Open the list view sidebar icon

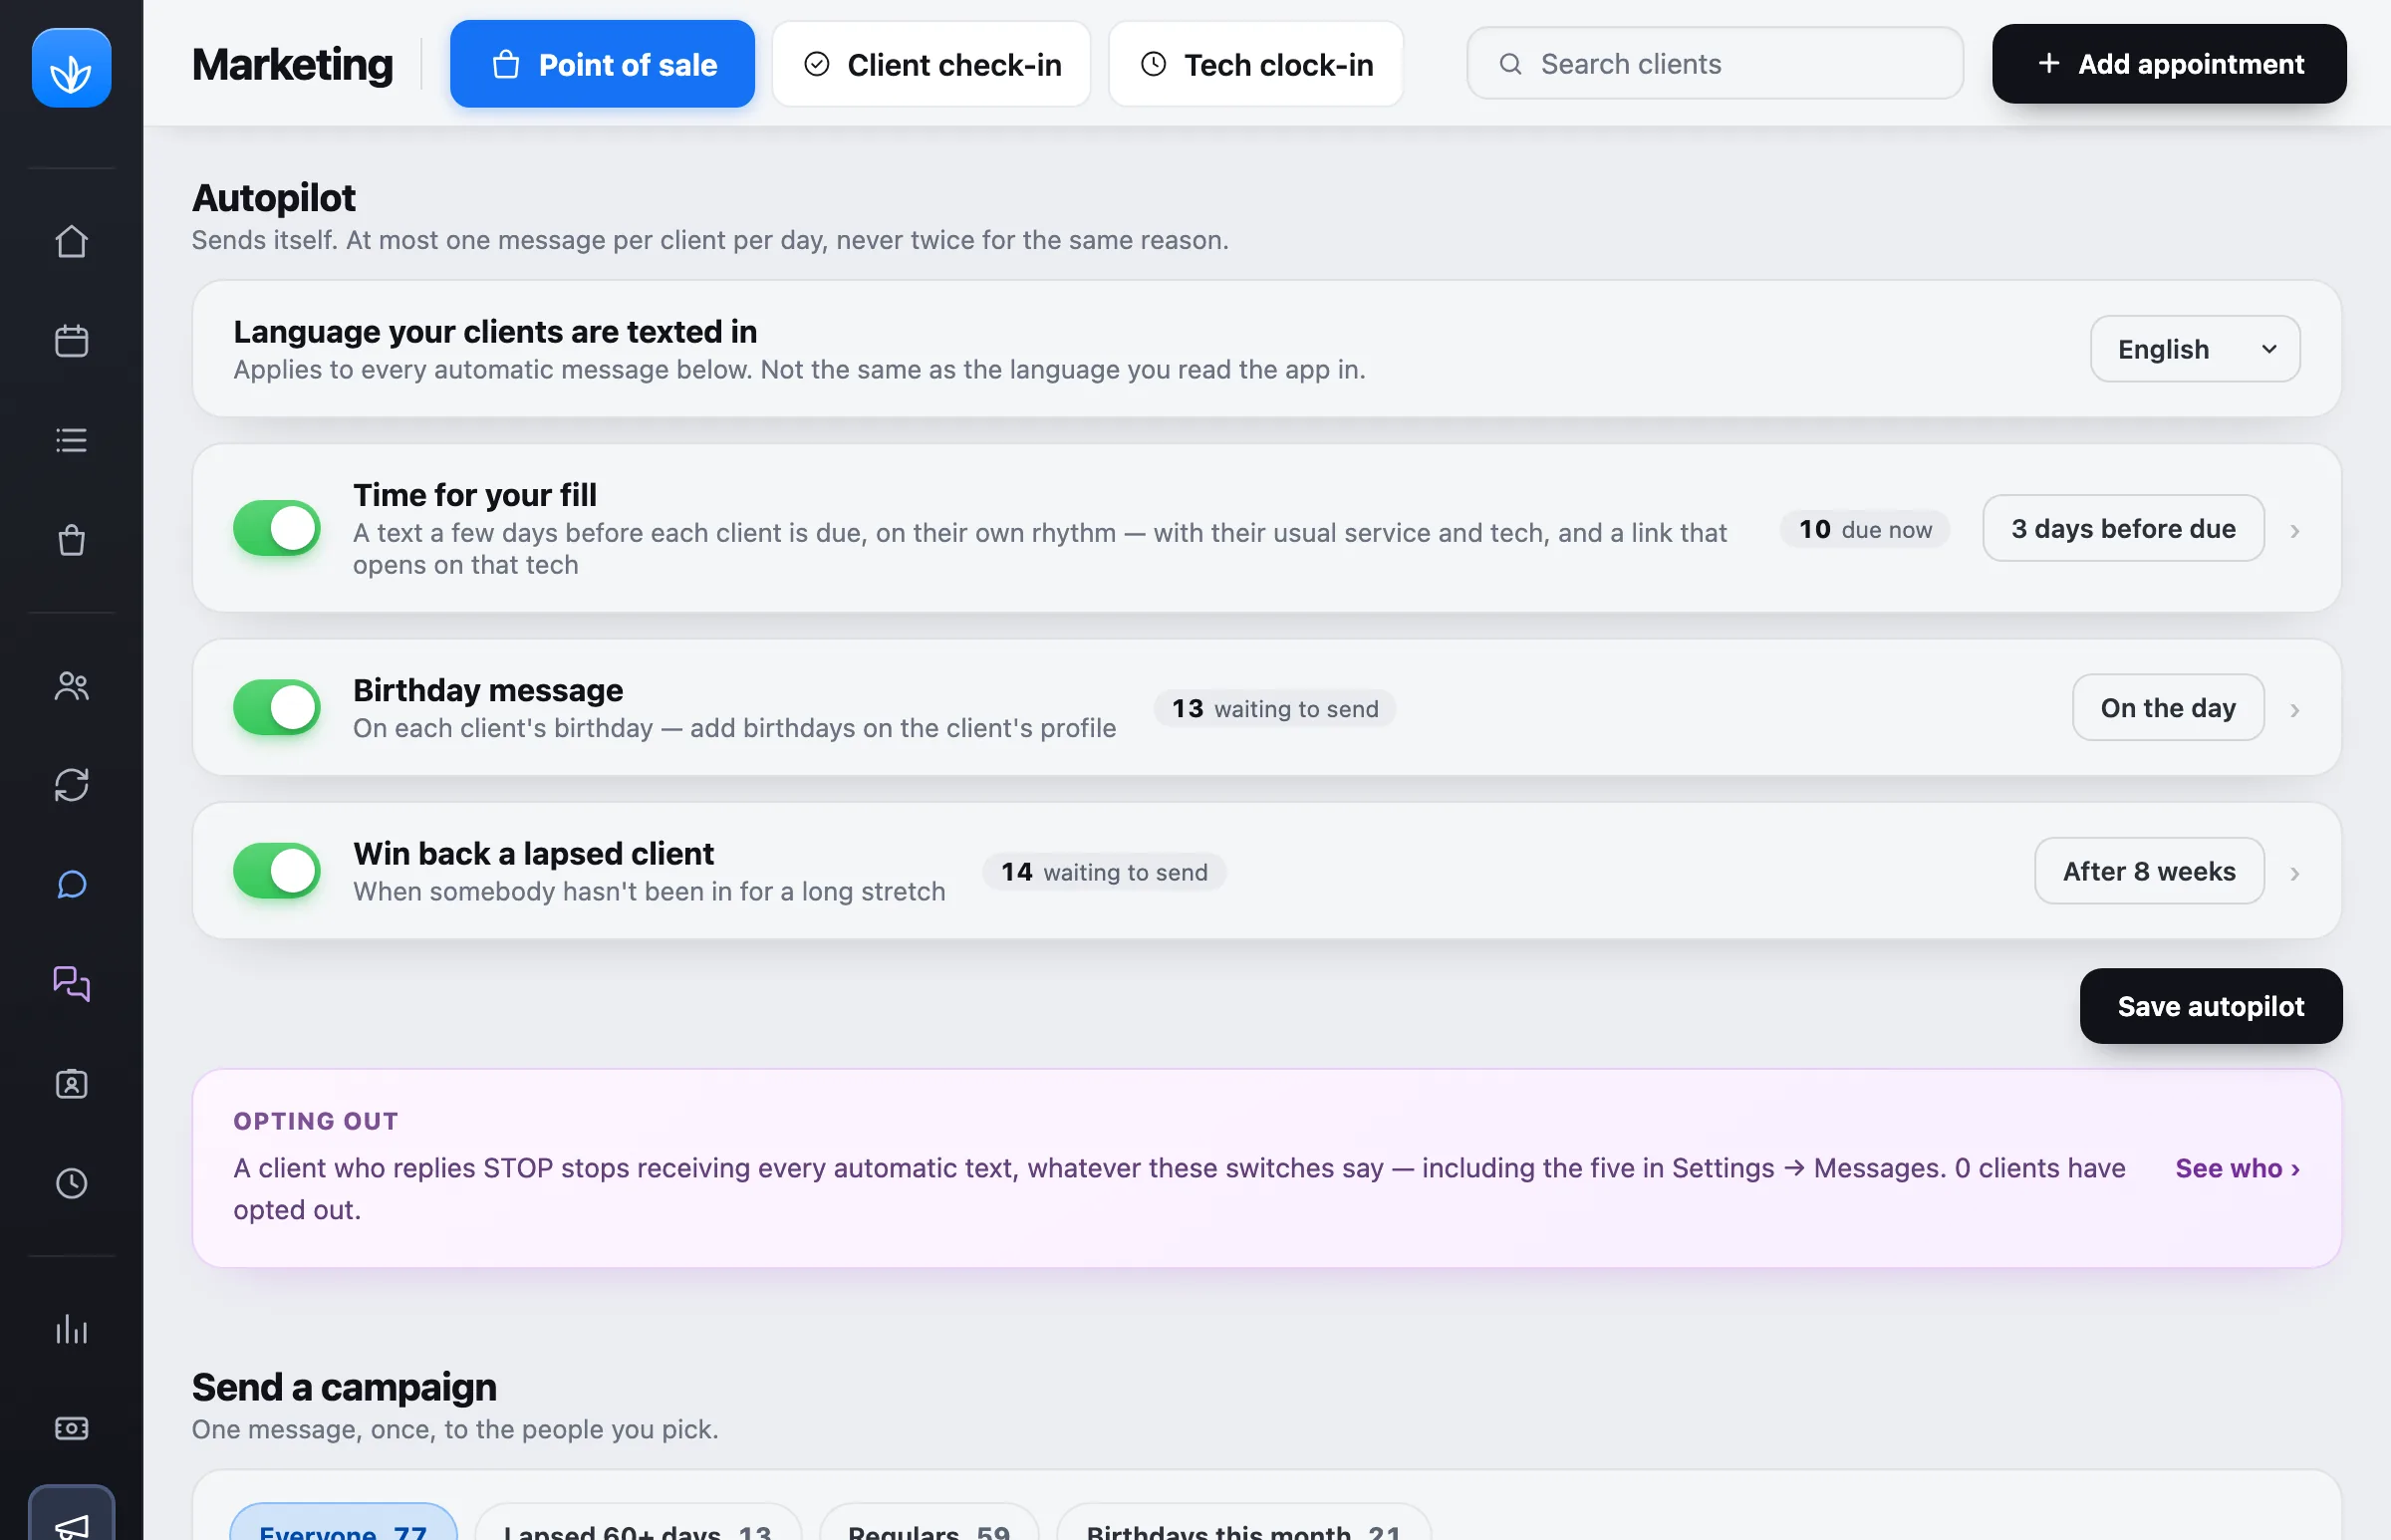71,440
